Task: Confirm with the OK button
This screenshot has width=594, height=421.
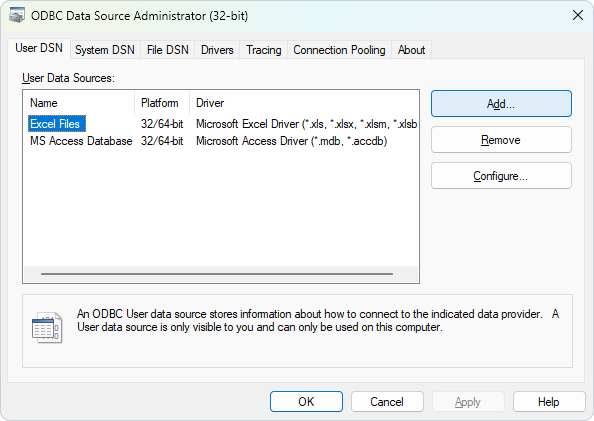Action: click(x=306, y=402)
